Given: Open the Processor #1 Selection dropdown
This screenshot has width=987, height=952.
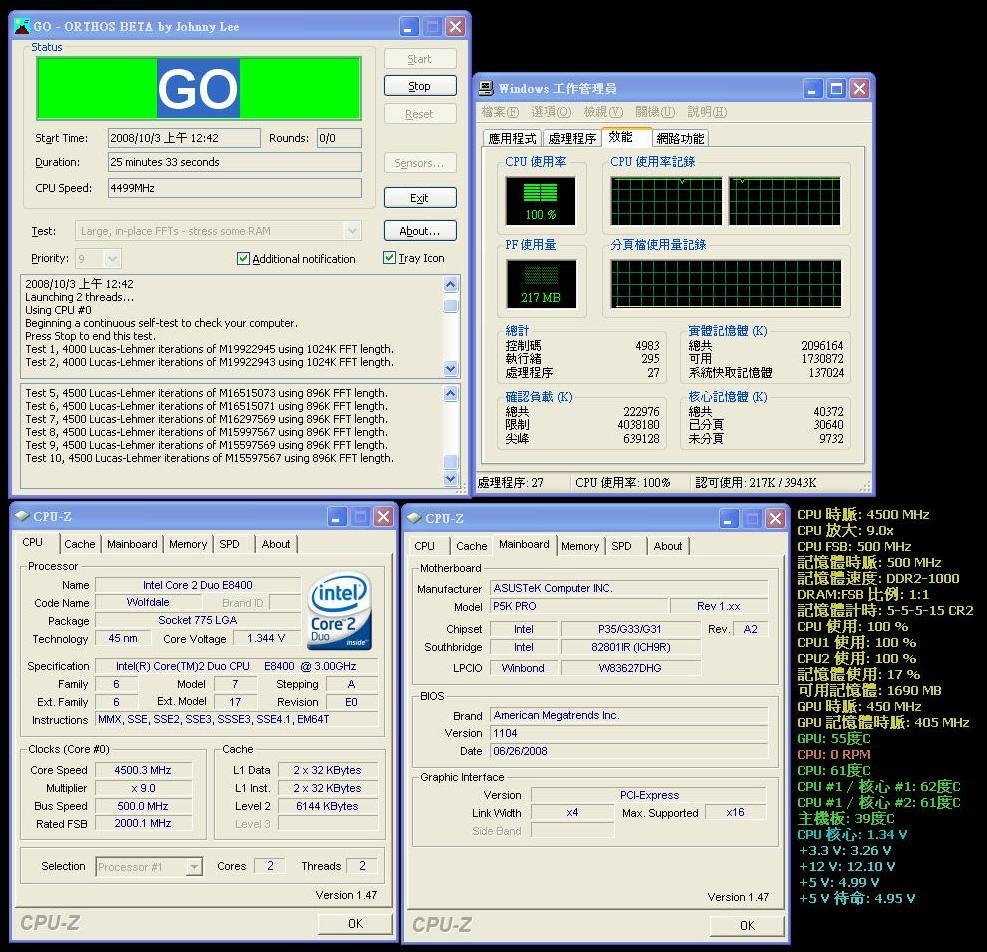Looking at the screenshot, I should [x=194, y=867].
